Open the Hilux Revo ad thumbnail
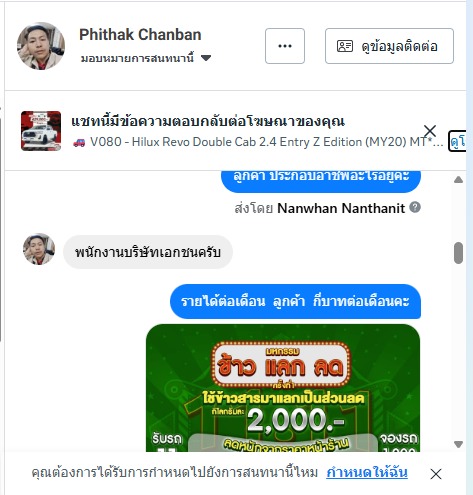The image size is (473, 495). click(x=41, y=131)
